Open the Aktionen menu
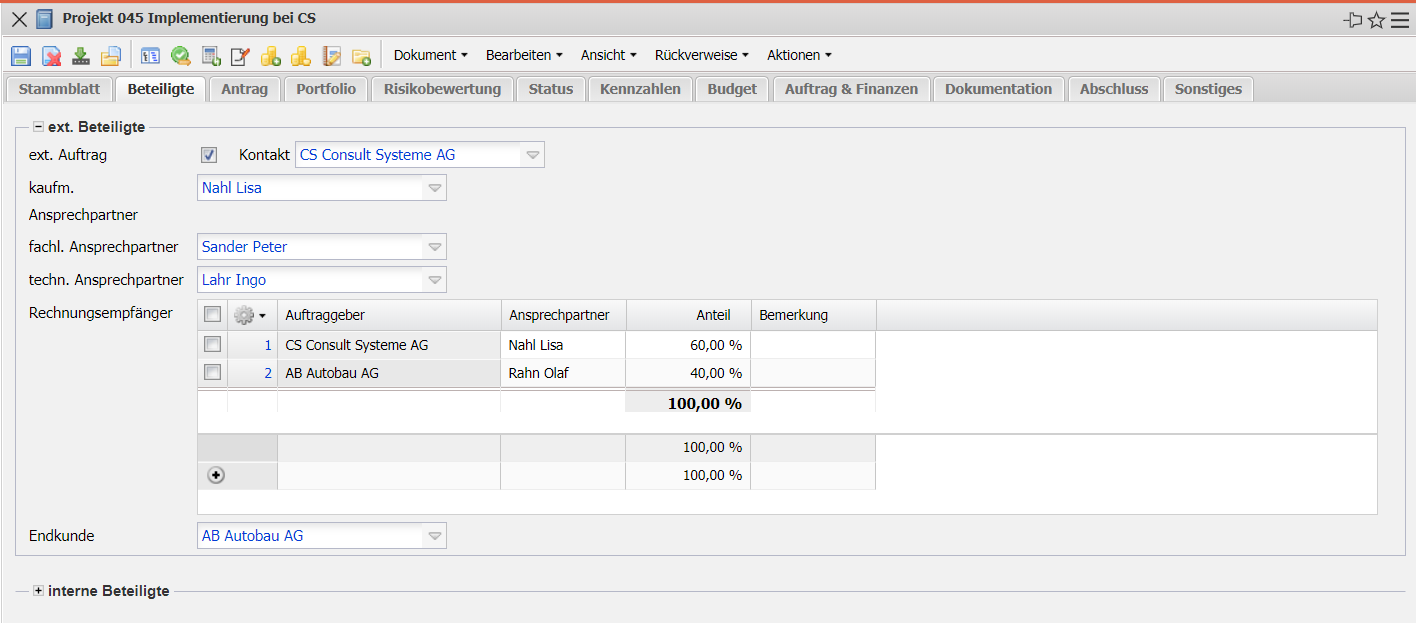The height and width of the screenshot is (623, 1416). (799, 55)
